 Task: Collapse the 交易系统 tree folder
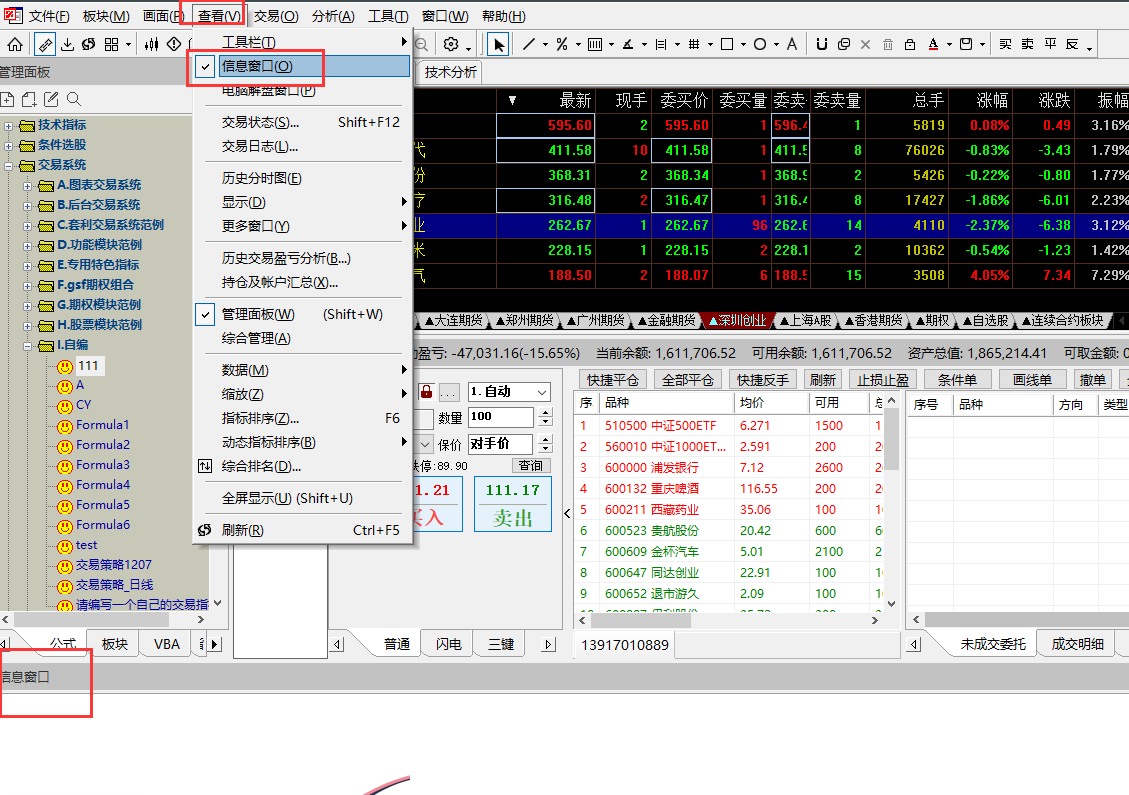[x=10, y=165]
